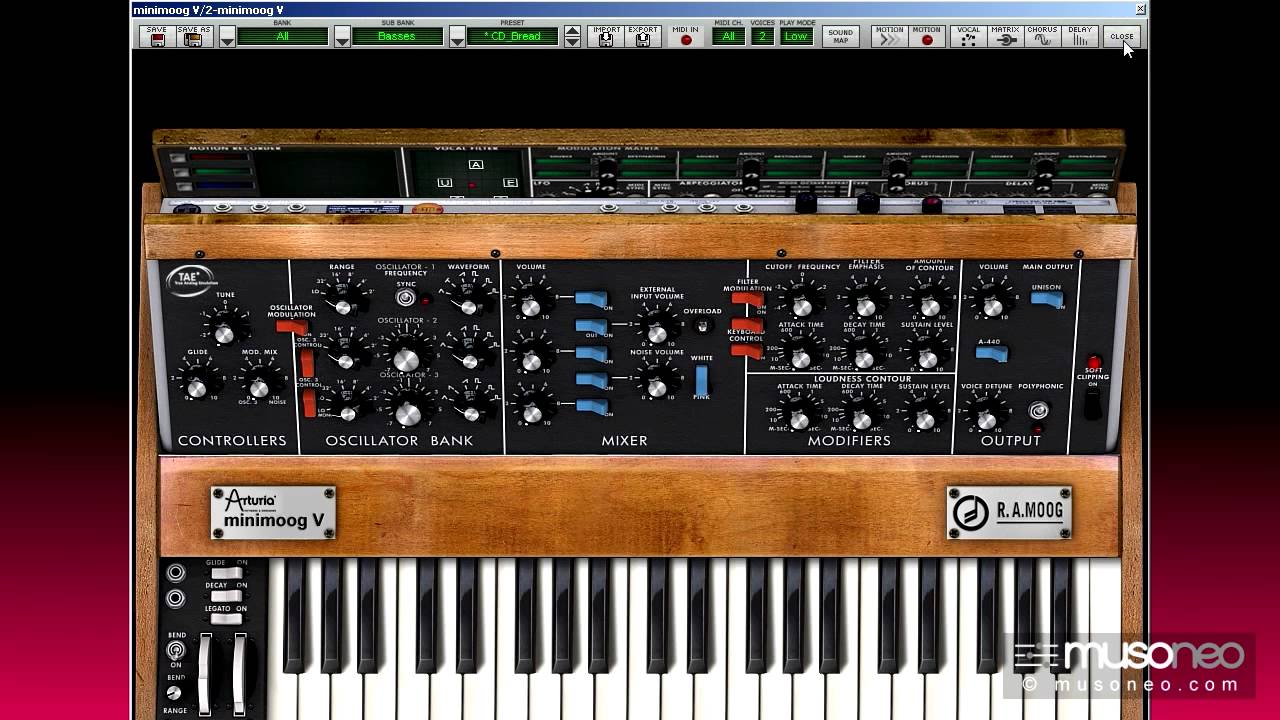Open the MIDI channel All selector

(x=728, y=37)
